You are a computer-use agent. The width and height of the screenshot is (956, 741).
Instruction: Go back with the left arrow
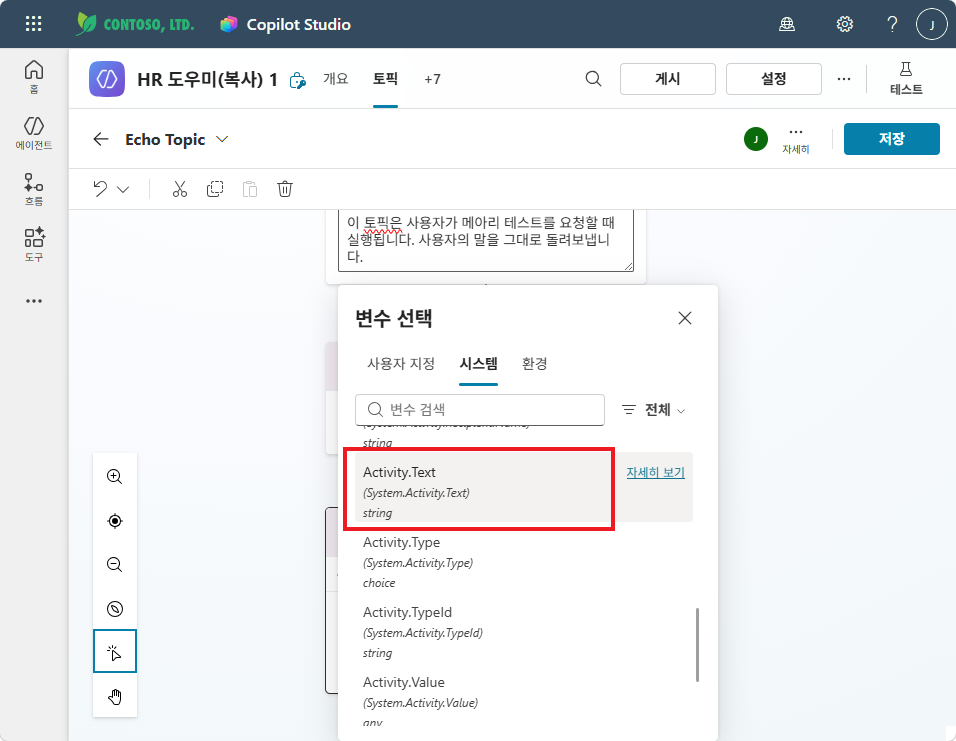click(101, 139)
